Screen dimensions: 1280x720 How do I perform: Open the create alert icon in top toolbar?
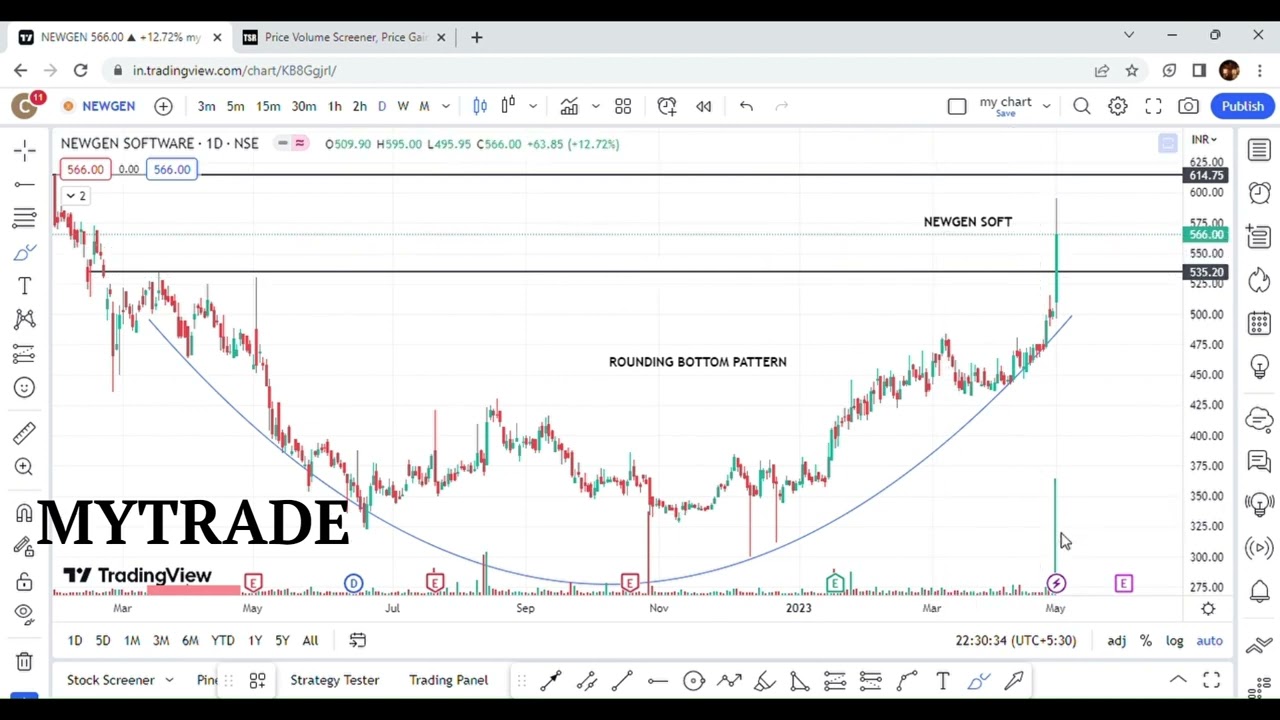[667, 106]
